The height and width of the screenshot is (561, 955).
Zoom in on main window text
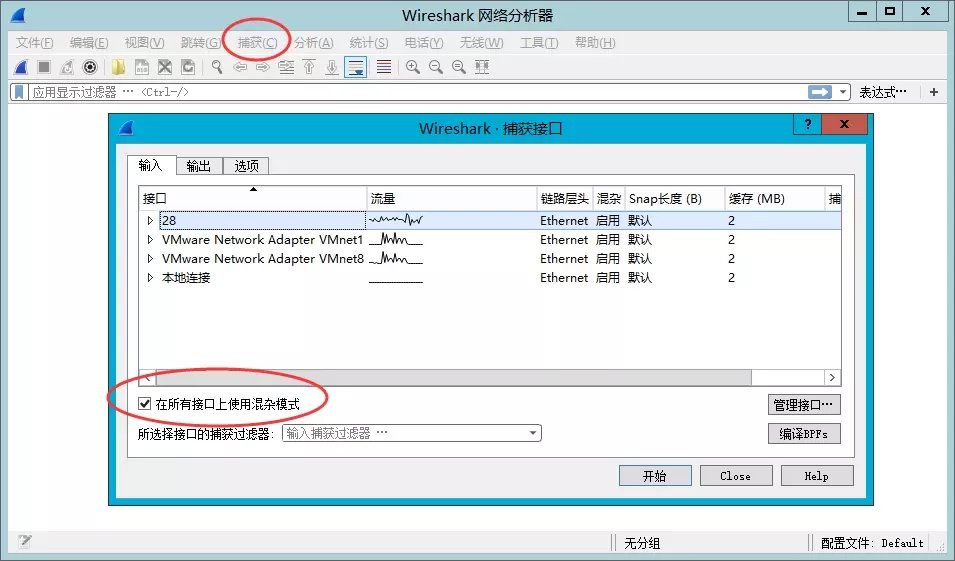[x=413, y=67]
